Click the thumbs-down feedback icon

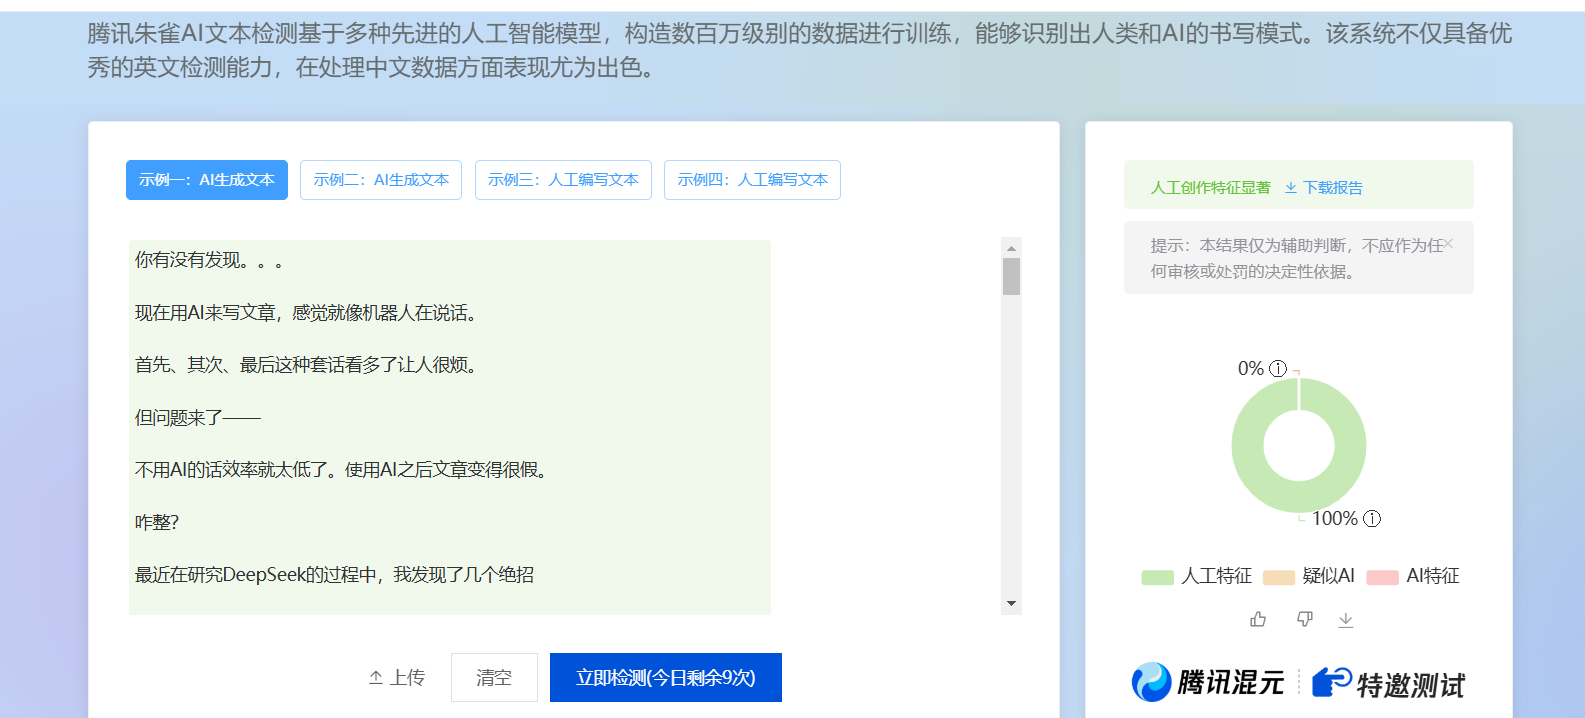(x=1305, y=619)
